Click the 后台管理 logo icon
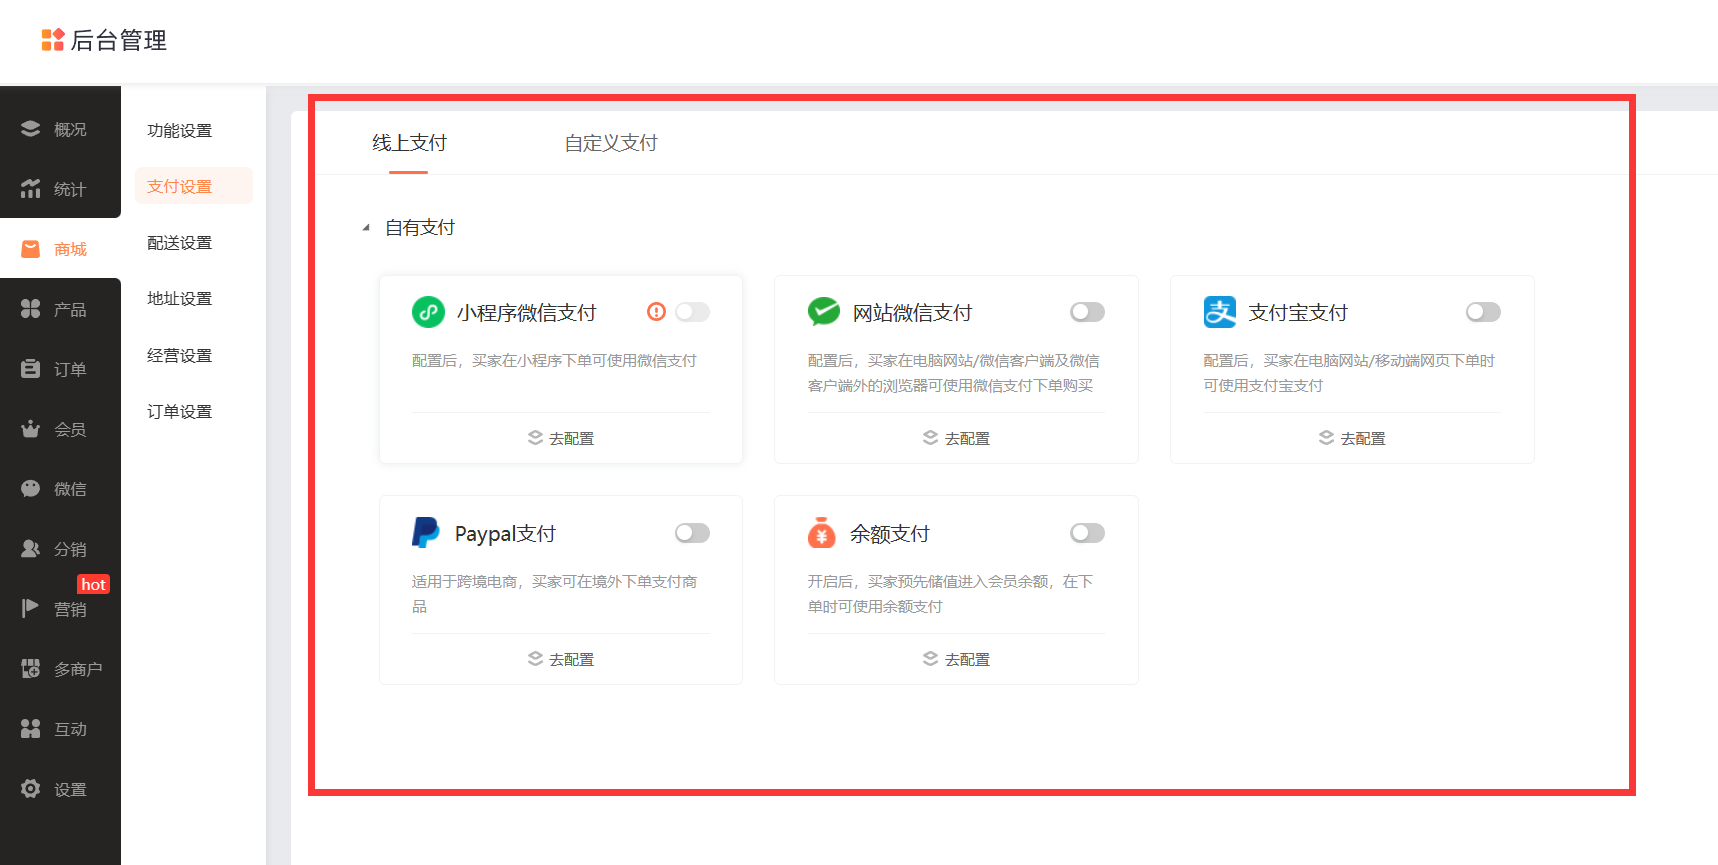Image resolution: width=1718 pixels, height=865 pixels. pyautogui.click(x=52, y=40)
